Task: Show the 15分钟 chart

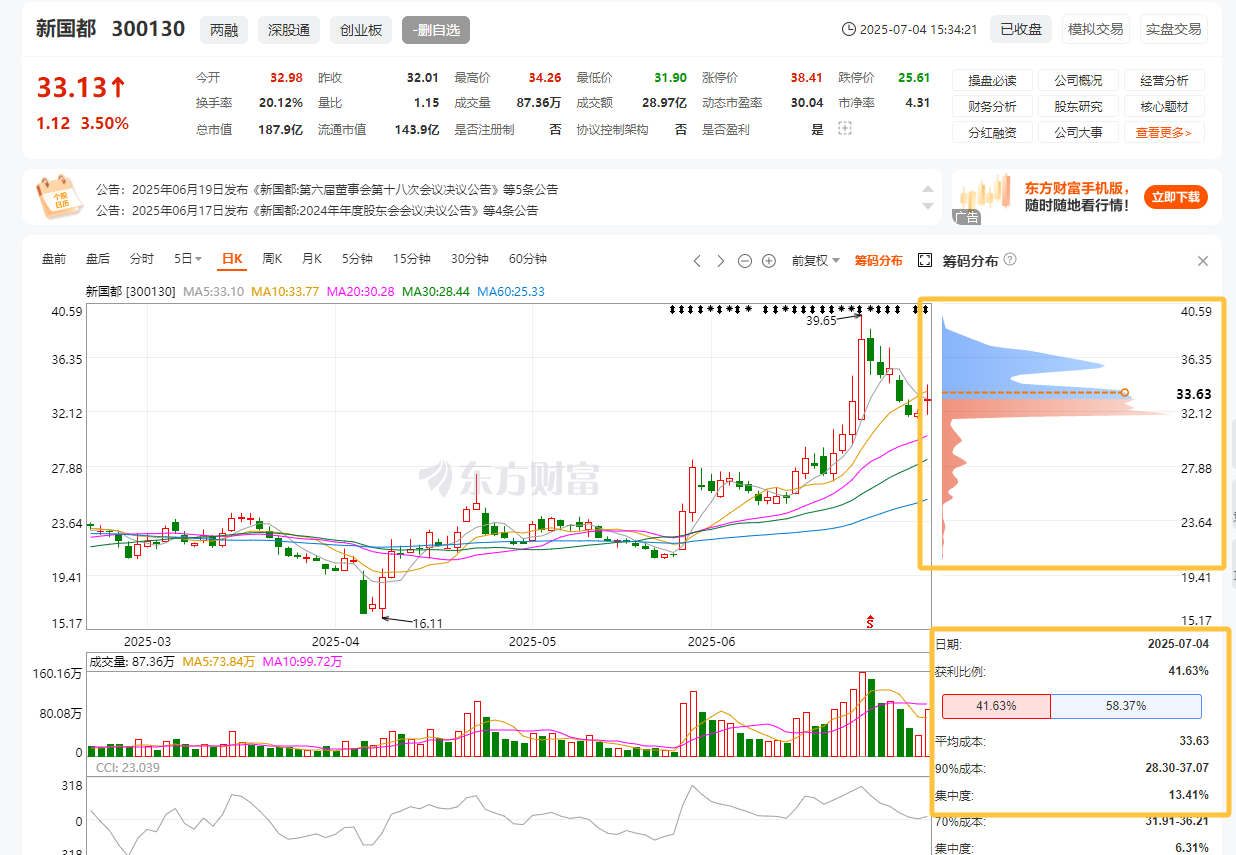Action: coord(411,259)
